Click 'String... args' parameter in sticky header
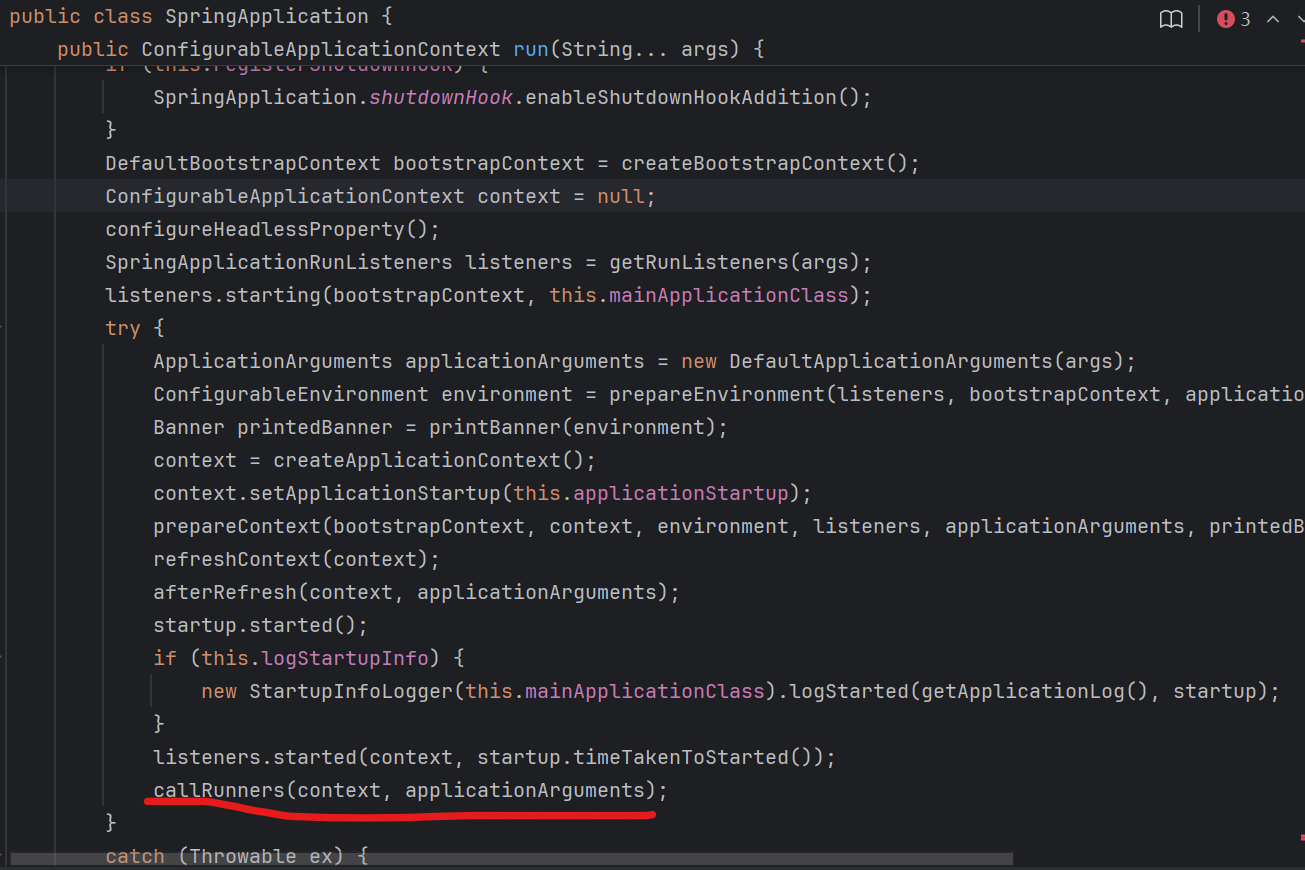Screen dimensions: 1305x870 (645, 49)
